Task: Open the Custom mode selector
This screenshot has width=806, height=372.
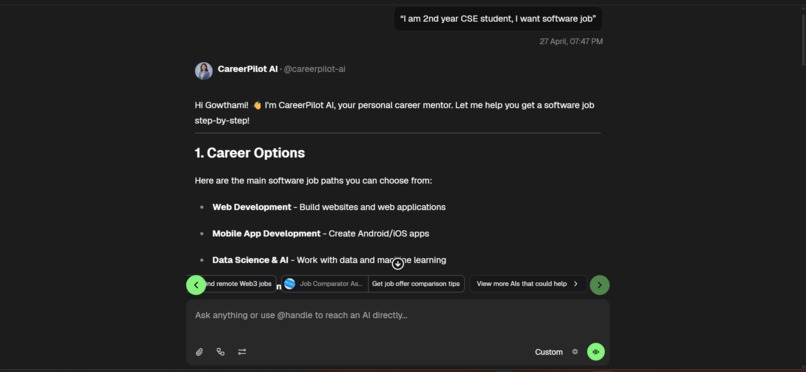Action: pos(548,352)
